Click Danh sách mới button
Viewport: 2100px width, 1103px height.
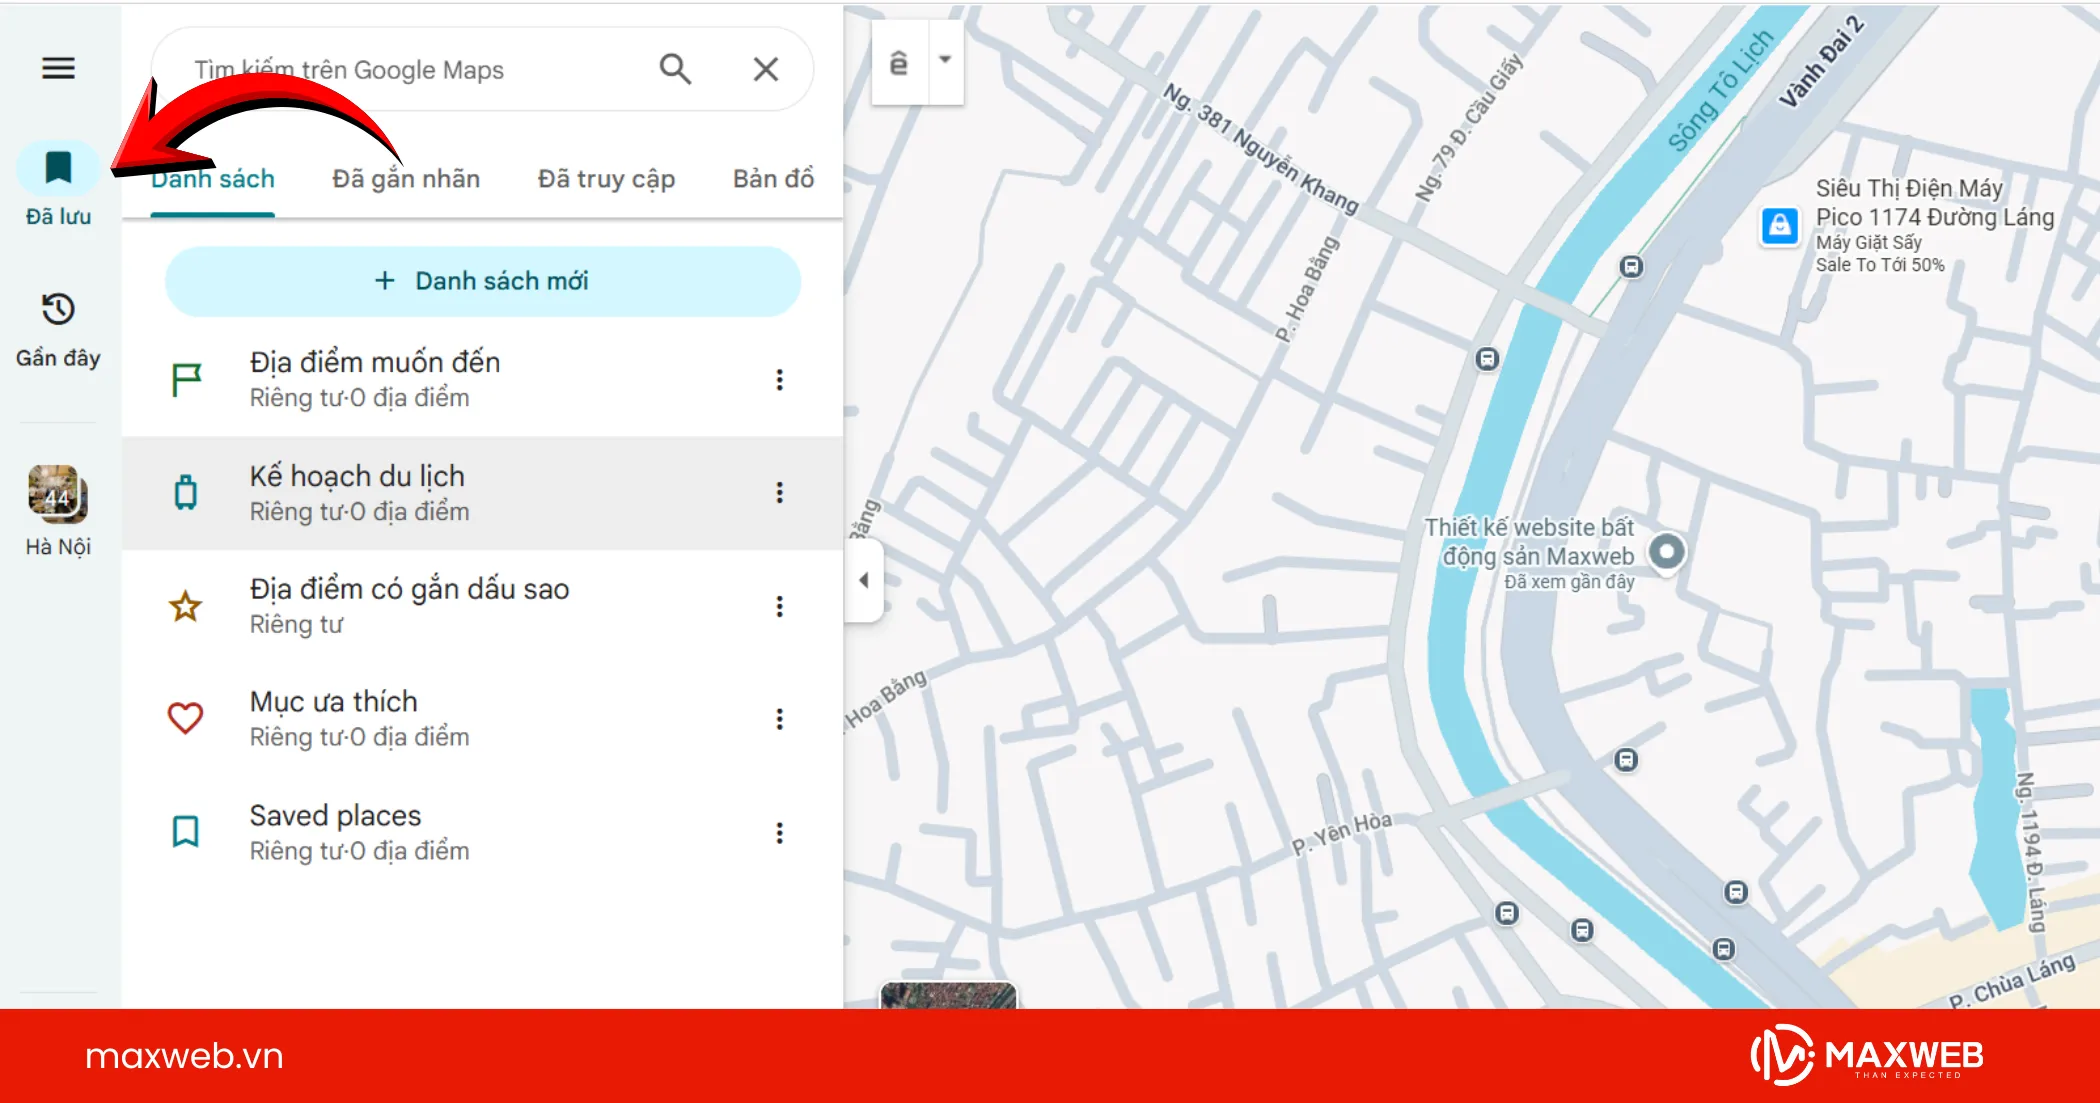click(x=483, y=281)
